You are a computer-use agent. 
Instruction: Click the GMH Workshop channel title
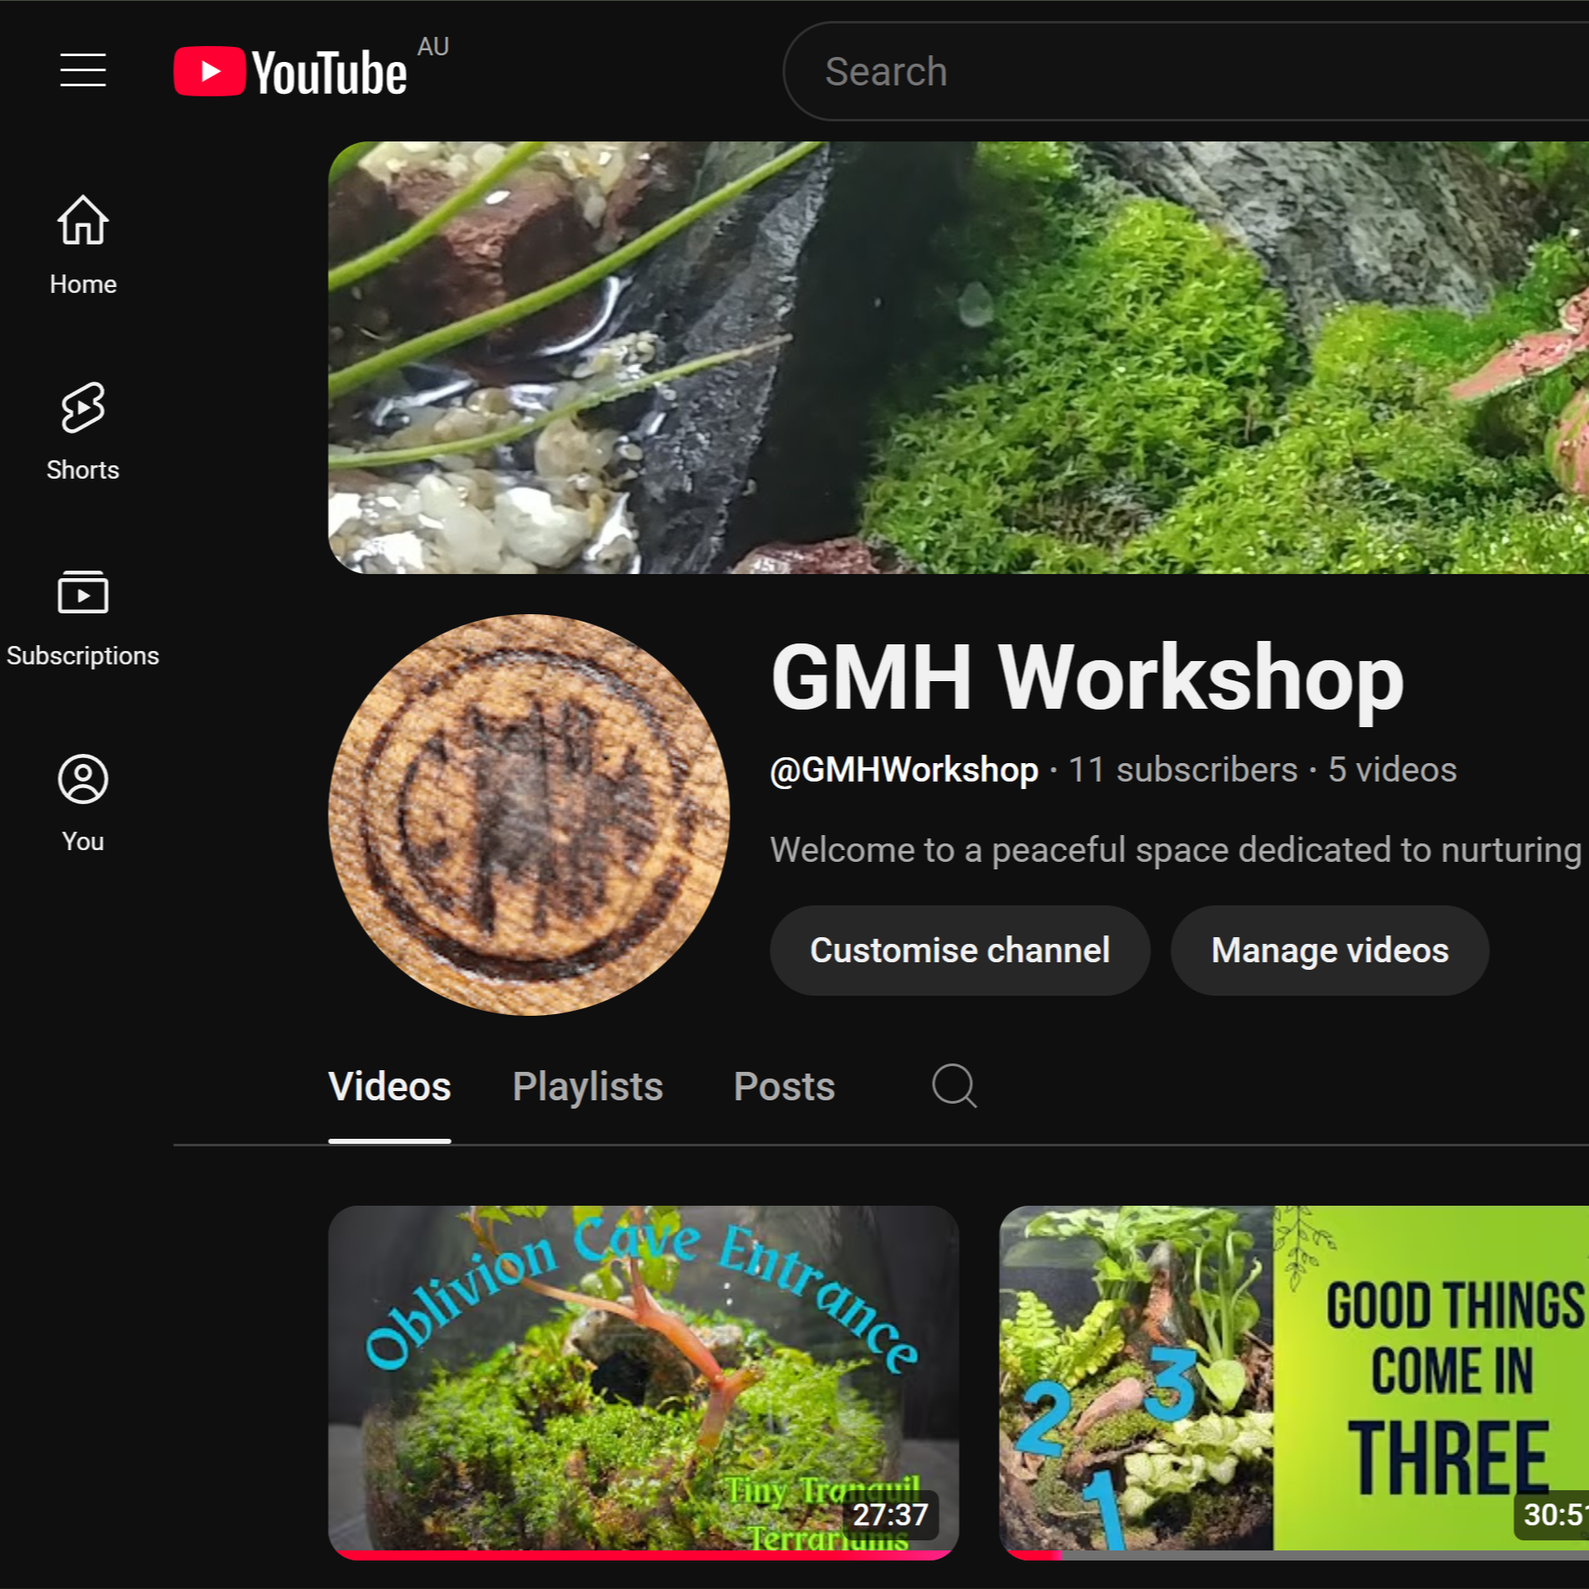[x=1087, y=678]
